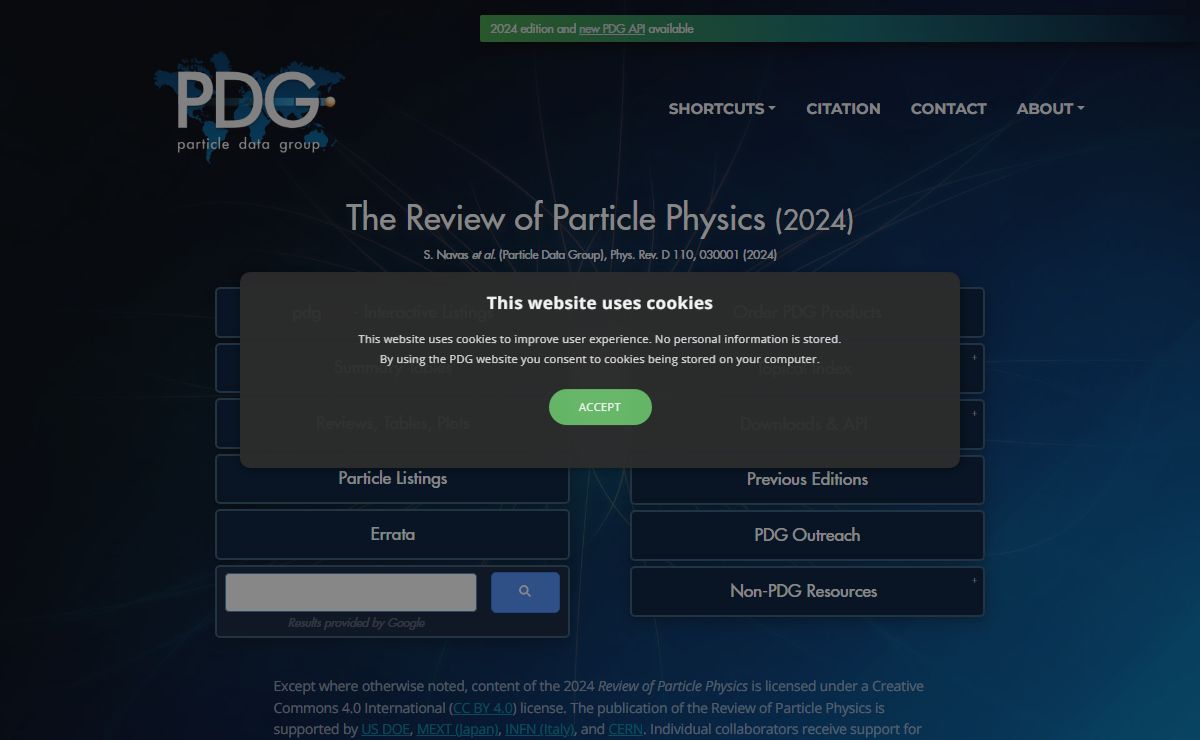Screen dimensions: 1200x740
Task: Click the S. Navas et al. citation line
Action: click(x=600, y=255)
